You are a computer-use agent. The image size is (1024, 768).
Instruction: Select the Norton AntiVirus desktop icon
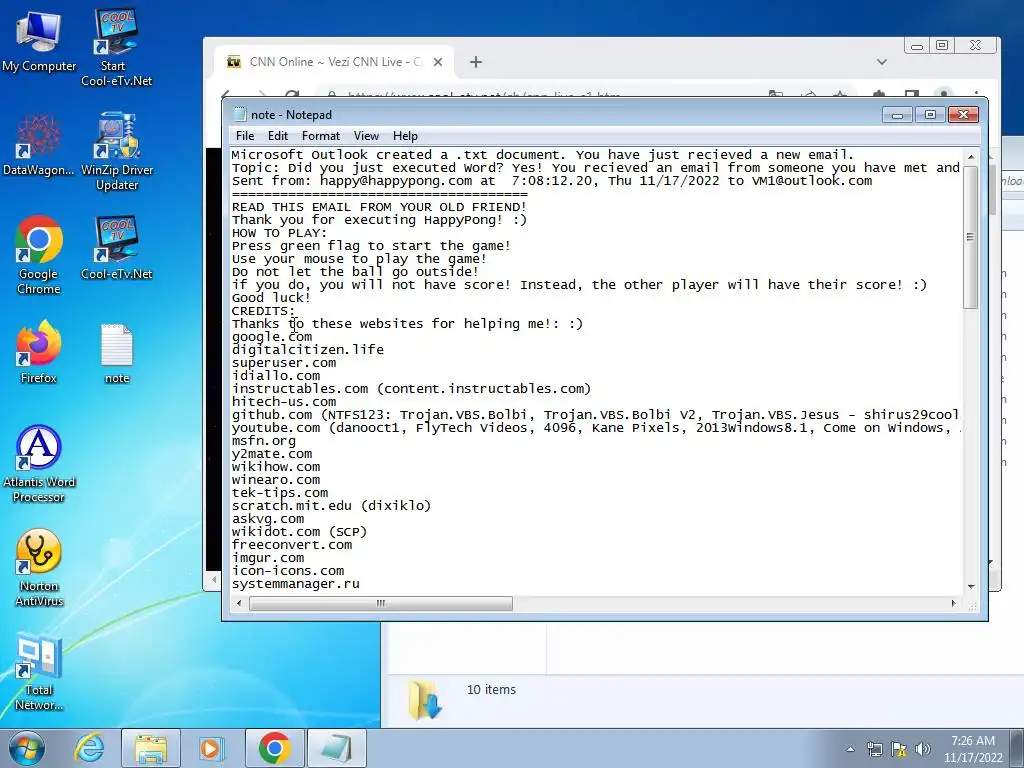coord(39,567)
